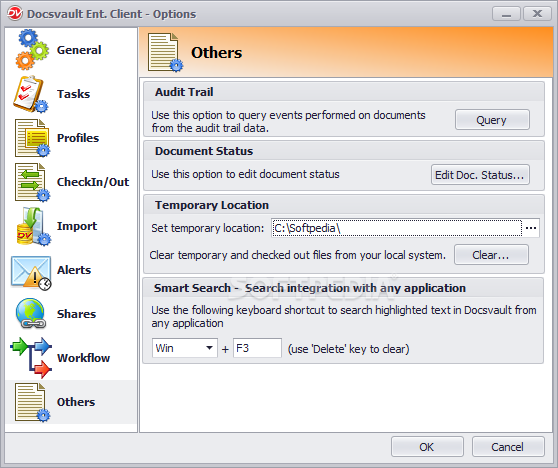Select the Workflow label
558x468 pixels.
84,358
